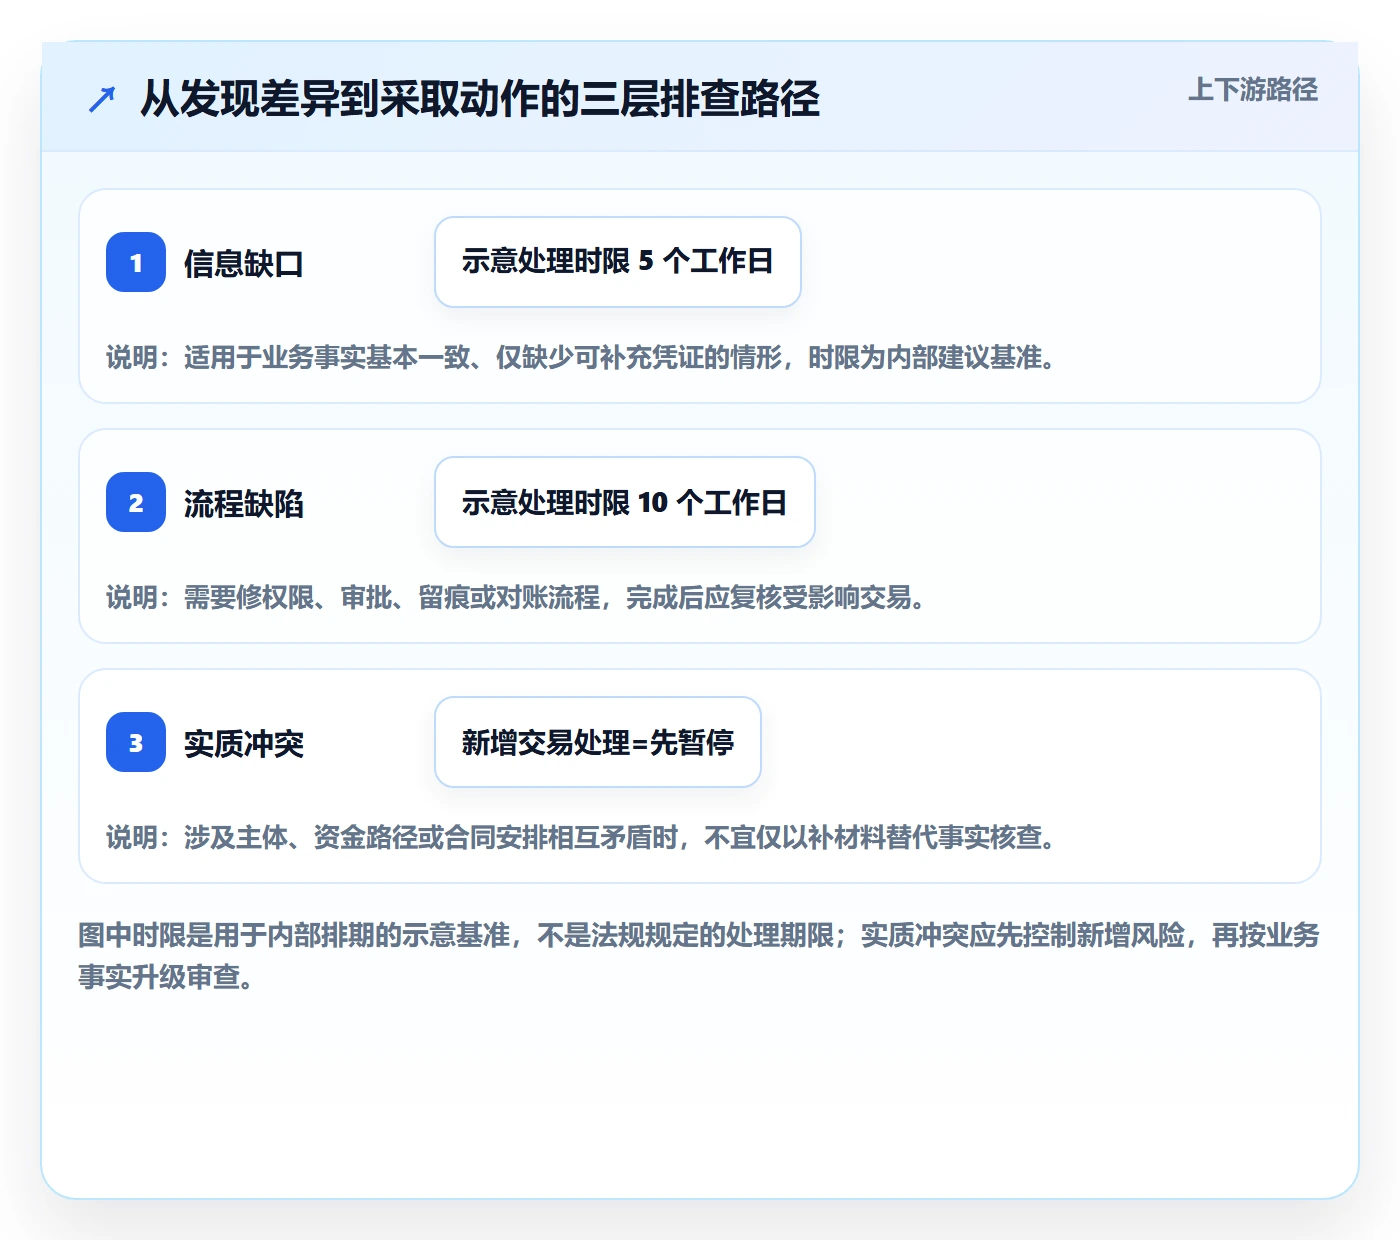
Task: Select the title 从发现差异到采取动作的三层排查路径
Action: point(480,99)
